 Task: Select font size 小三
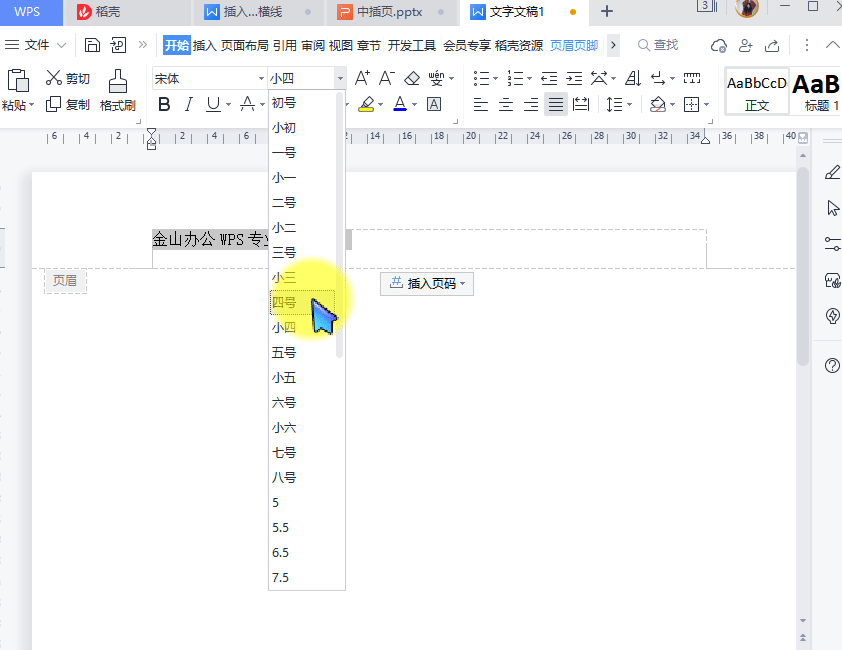(303, 277)
